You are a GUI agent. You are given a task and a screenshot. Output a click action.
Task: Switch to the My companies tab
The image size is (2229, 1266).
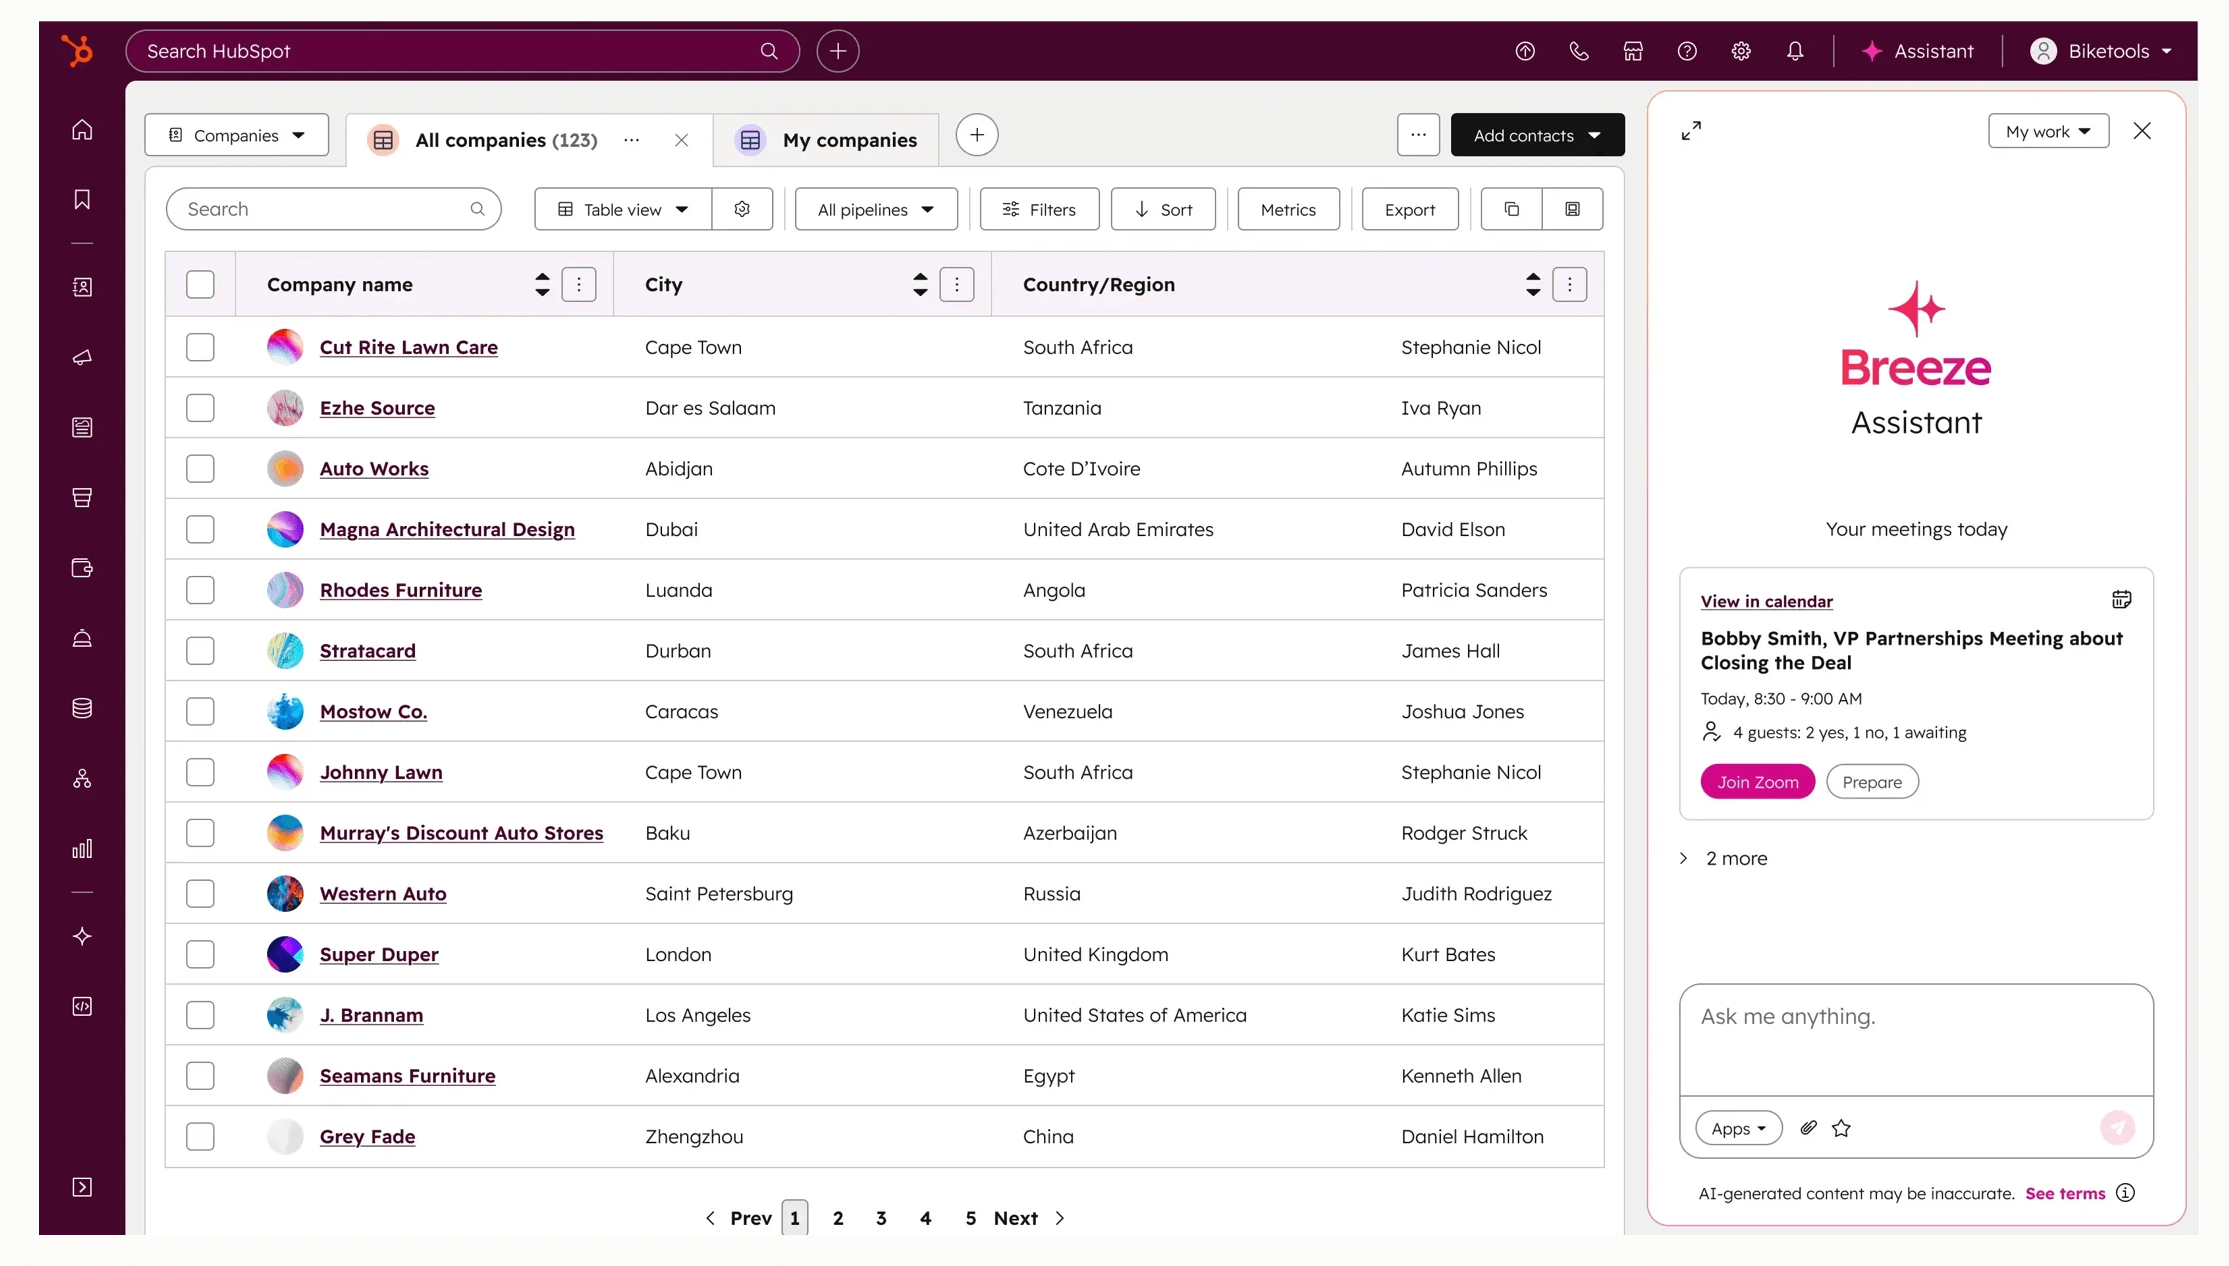click(850, 140)
